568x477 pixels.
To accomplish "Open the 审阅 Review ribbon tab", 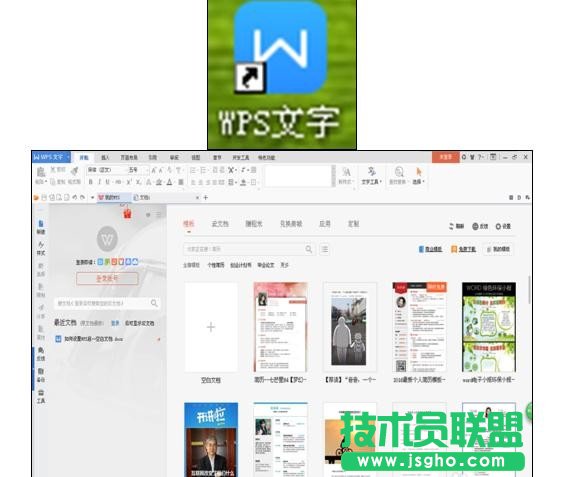I will (x=174, y=158).
